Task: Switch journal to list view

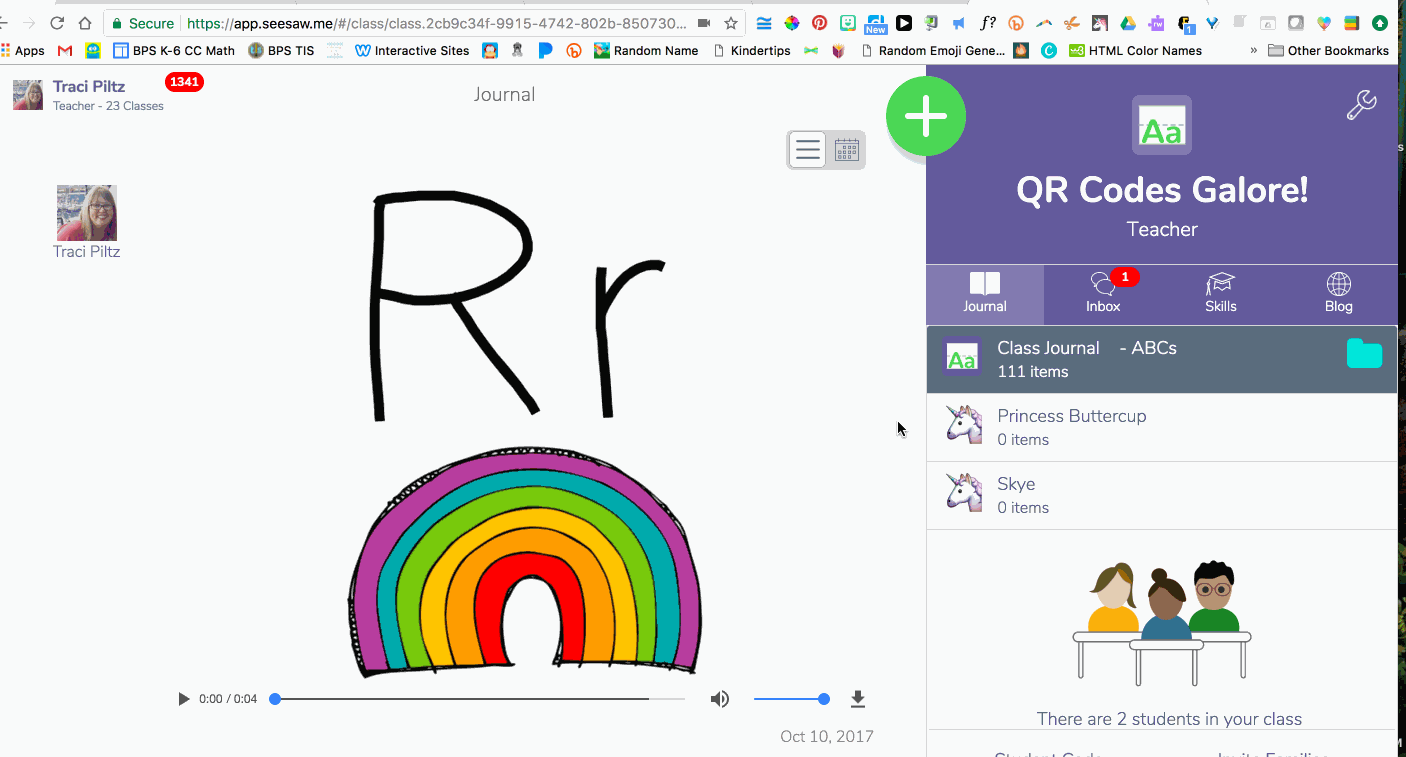Action: click(807, 149)
